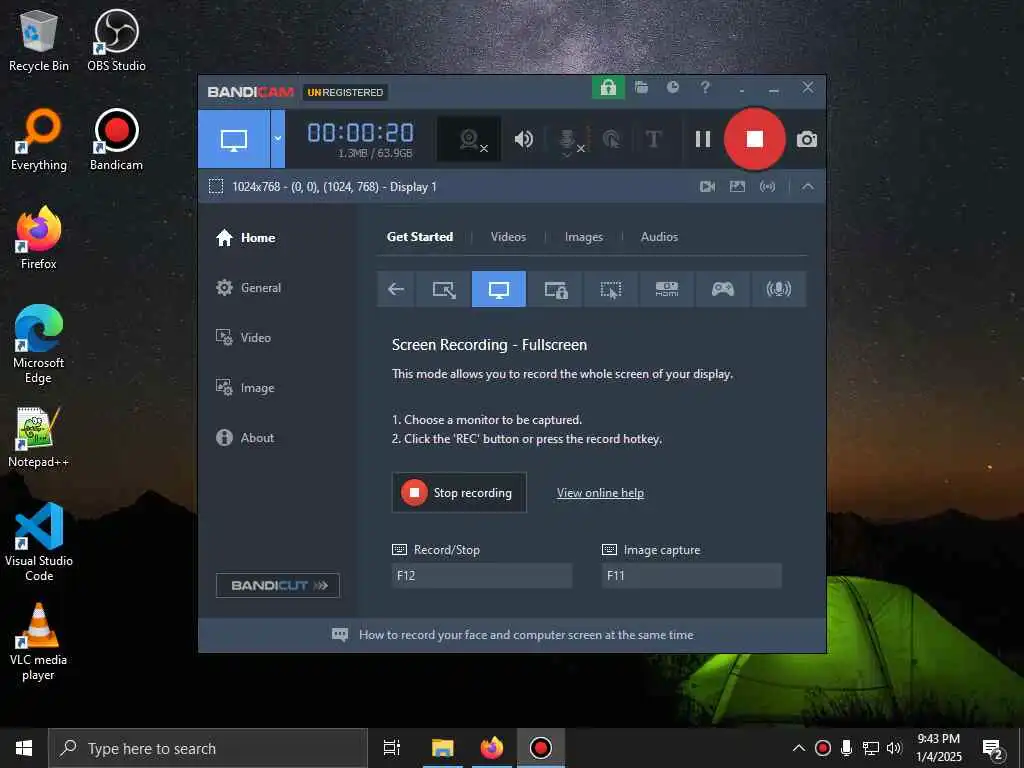The height and width of the screenshot is (768, 1024).
Task: Select the around mouse recording mode icon
Action: pyautogui.click(x=611, y=289)
